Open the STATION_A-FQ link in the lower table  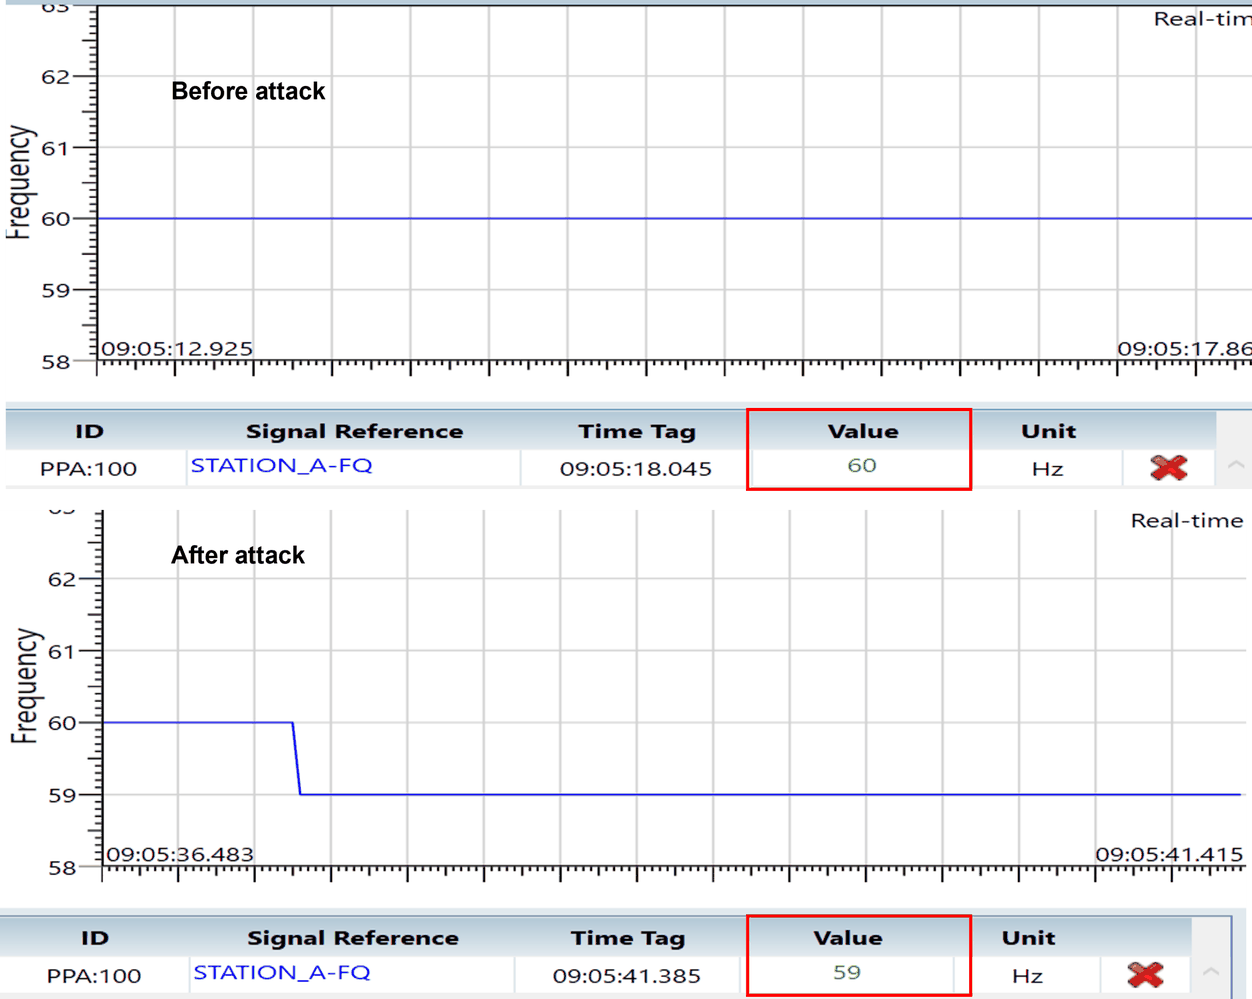coord(281,972)
